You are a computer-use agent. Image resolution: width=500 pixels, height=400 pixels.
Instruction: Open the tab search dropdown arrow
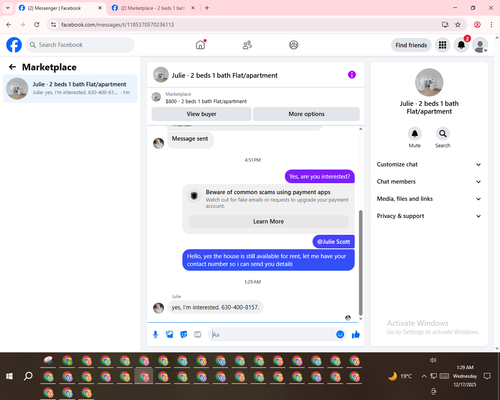point(8,8)
